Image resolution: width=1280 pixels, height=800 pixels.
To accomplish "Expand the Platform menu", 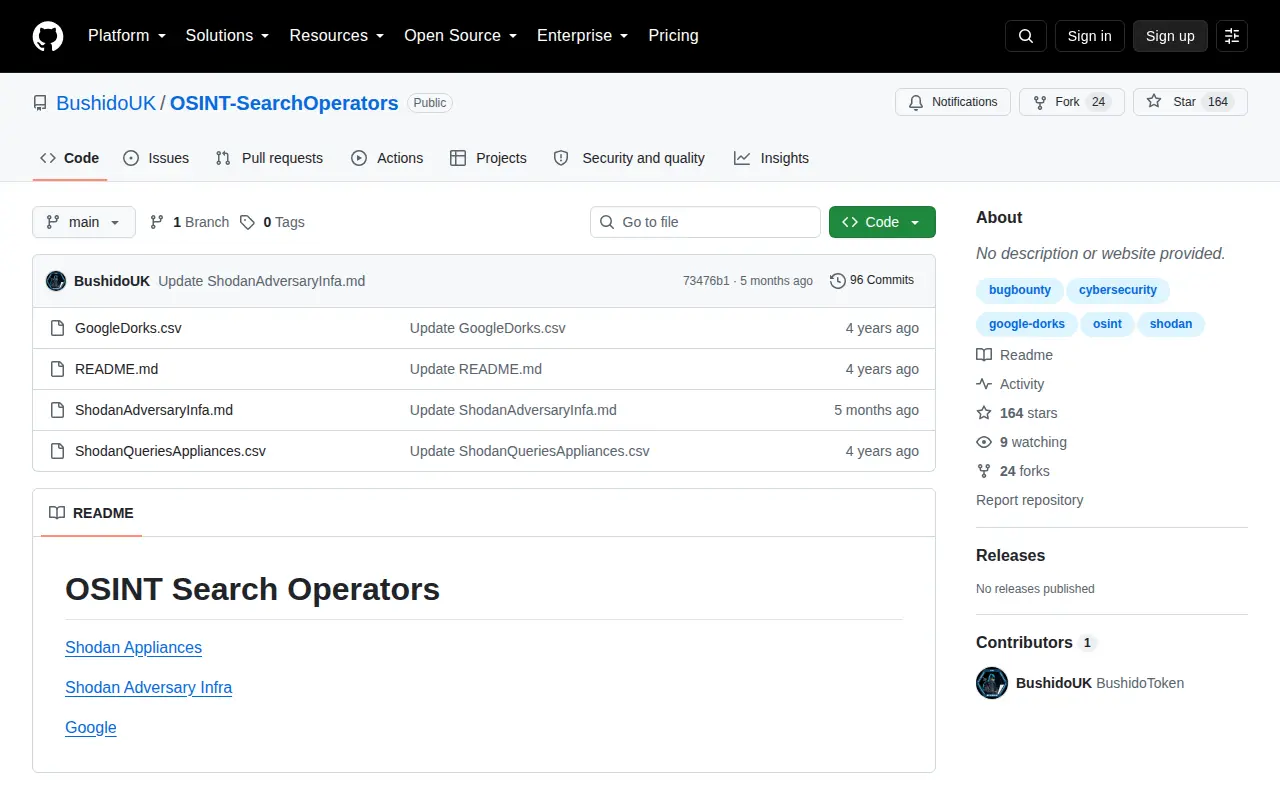I will [125, 36].
